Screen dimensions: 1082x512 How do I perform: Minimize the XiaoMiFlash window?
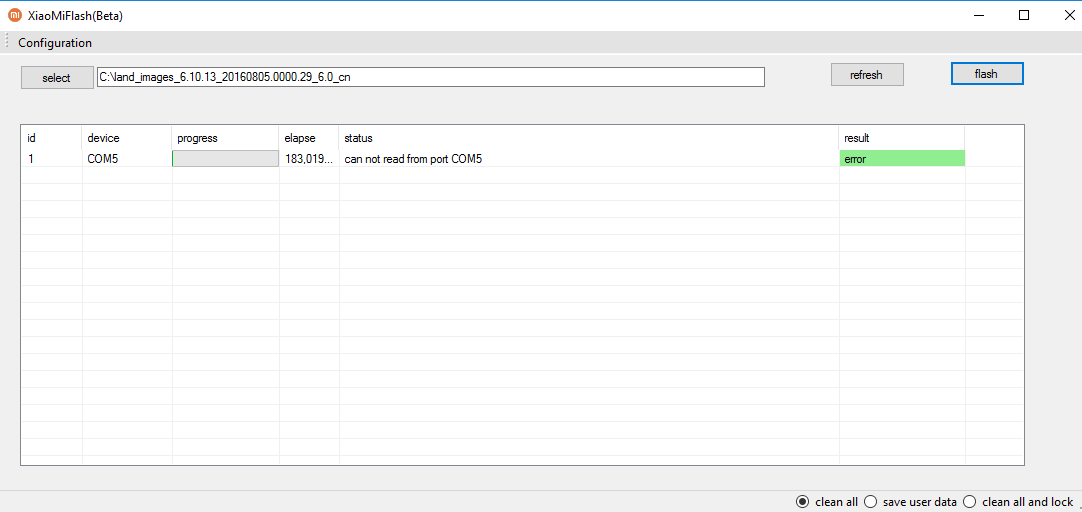(978, 15)
